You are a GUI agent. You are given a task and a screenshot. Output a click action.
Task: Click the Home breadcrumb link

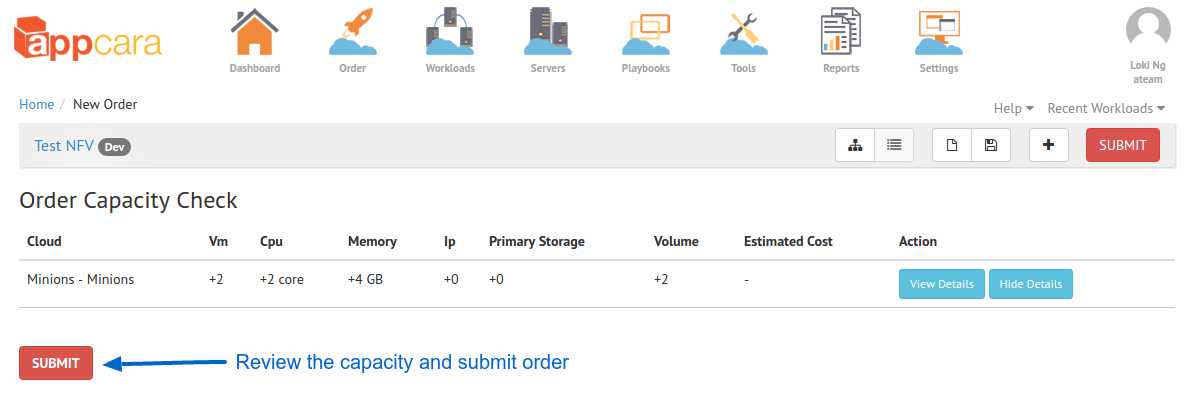point(37,105)
